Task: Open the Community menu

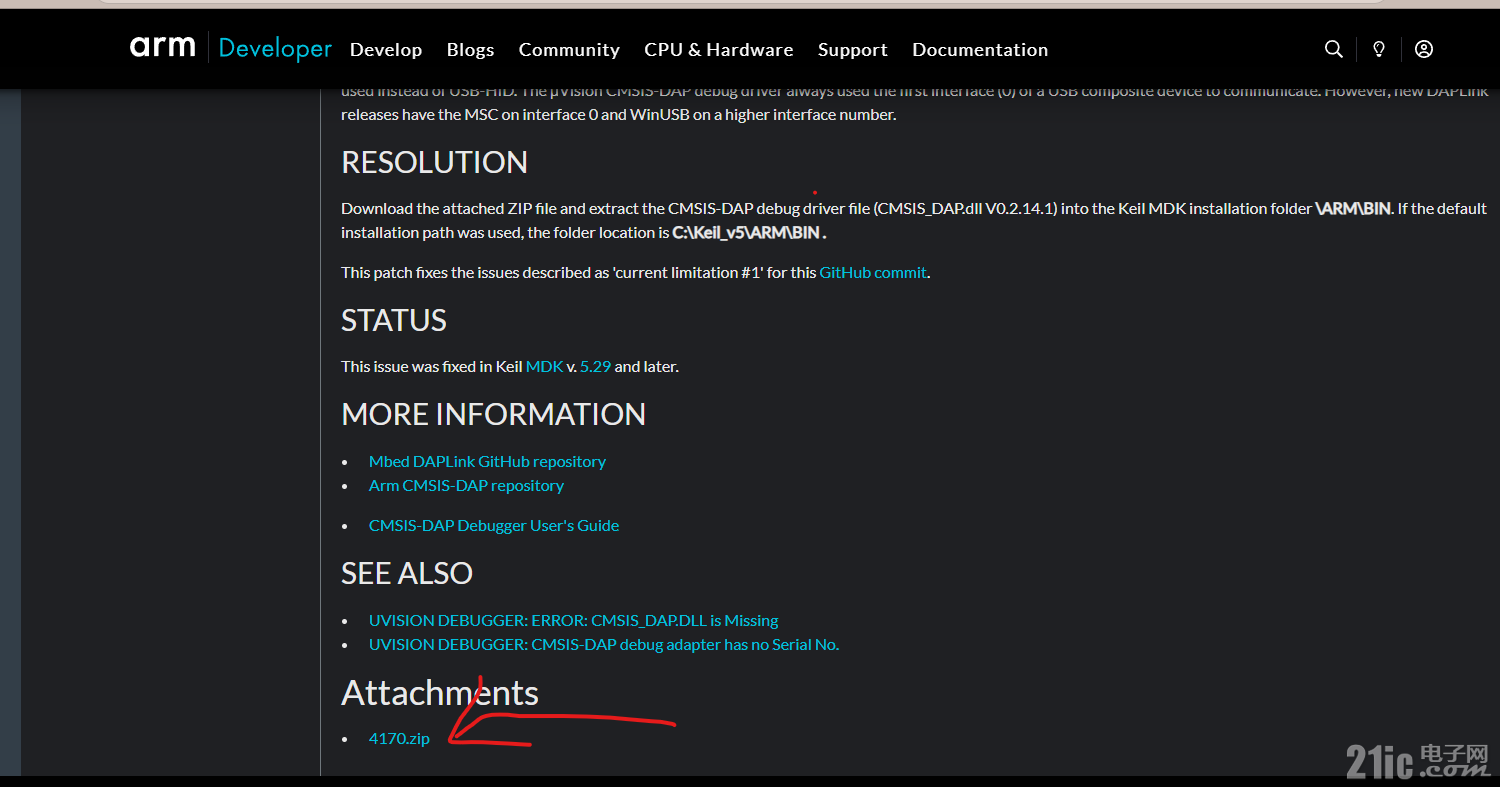Action: click(x=569, y=50)
